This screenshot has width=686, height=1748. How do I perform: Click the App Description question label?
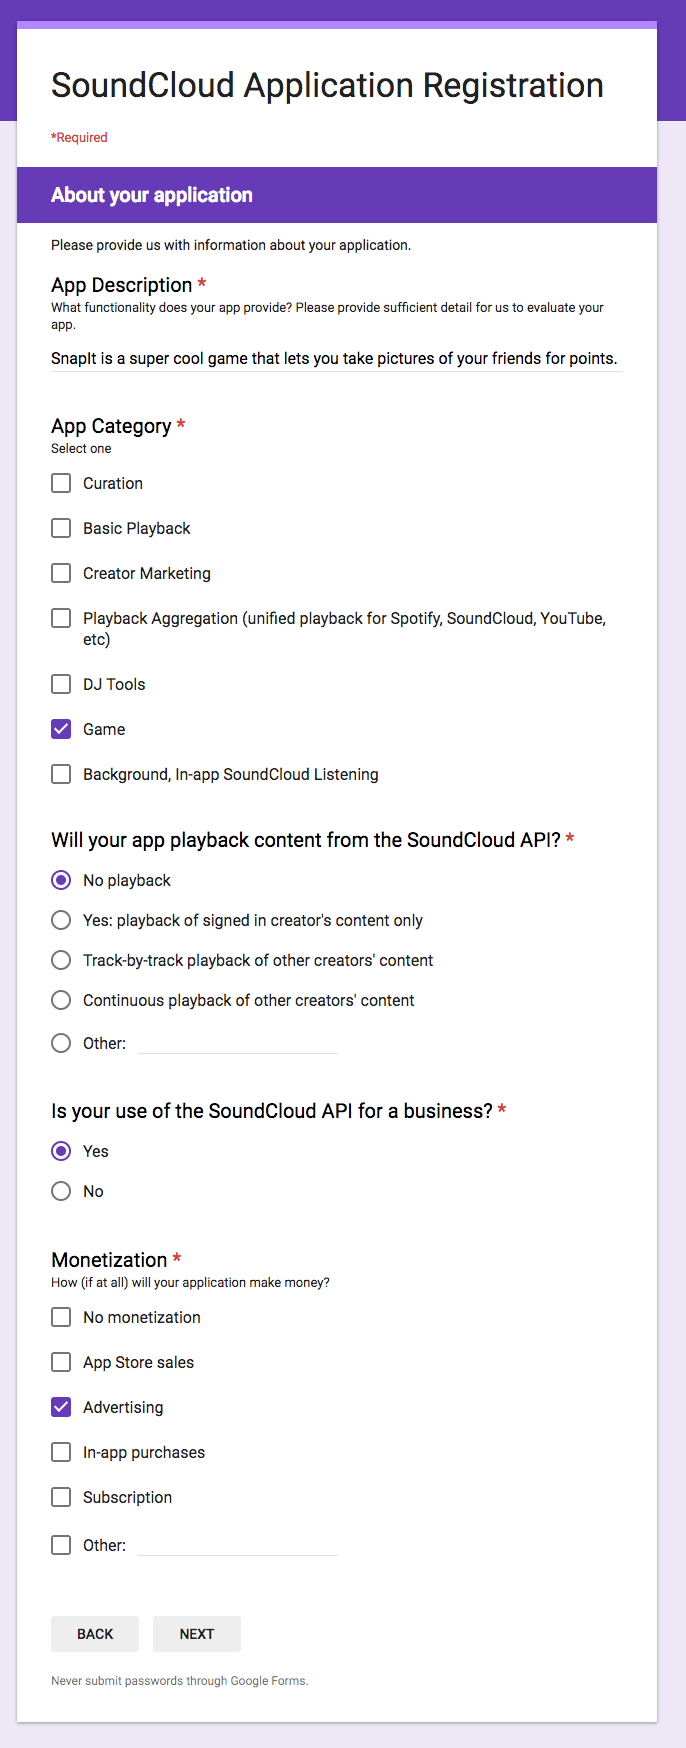[129, 285]
